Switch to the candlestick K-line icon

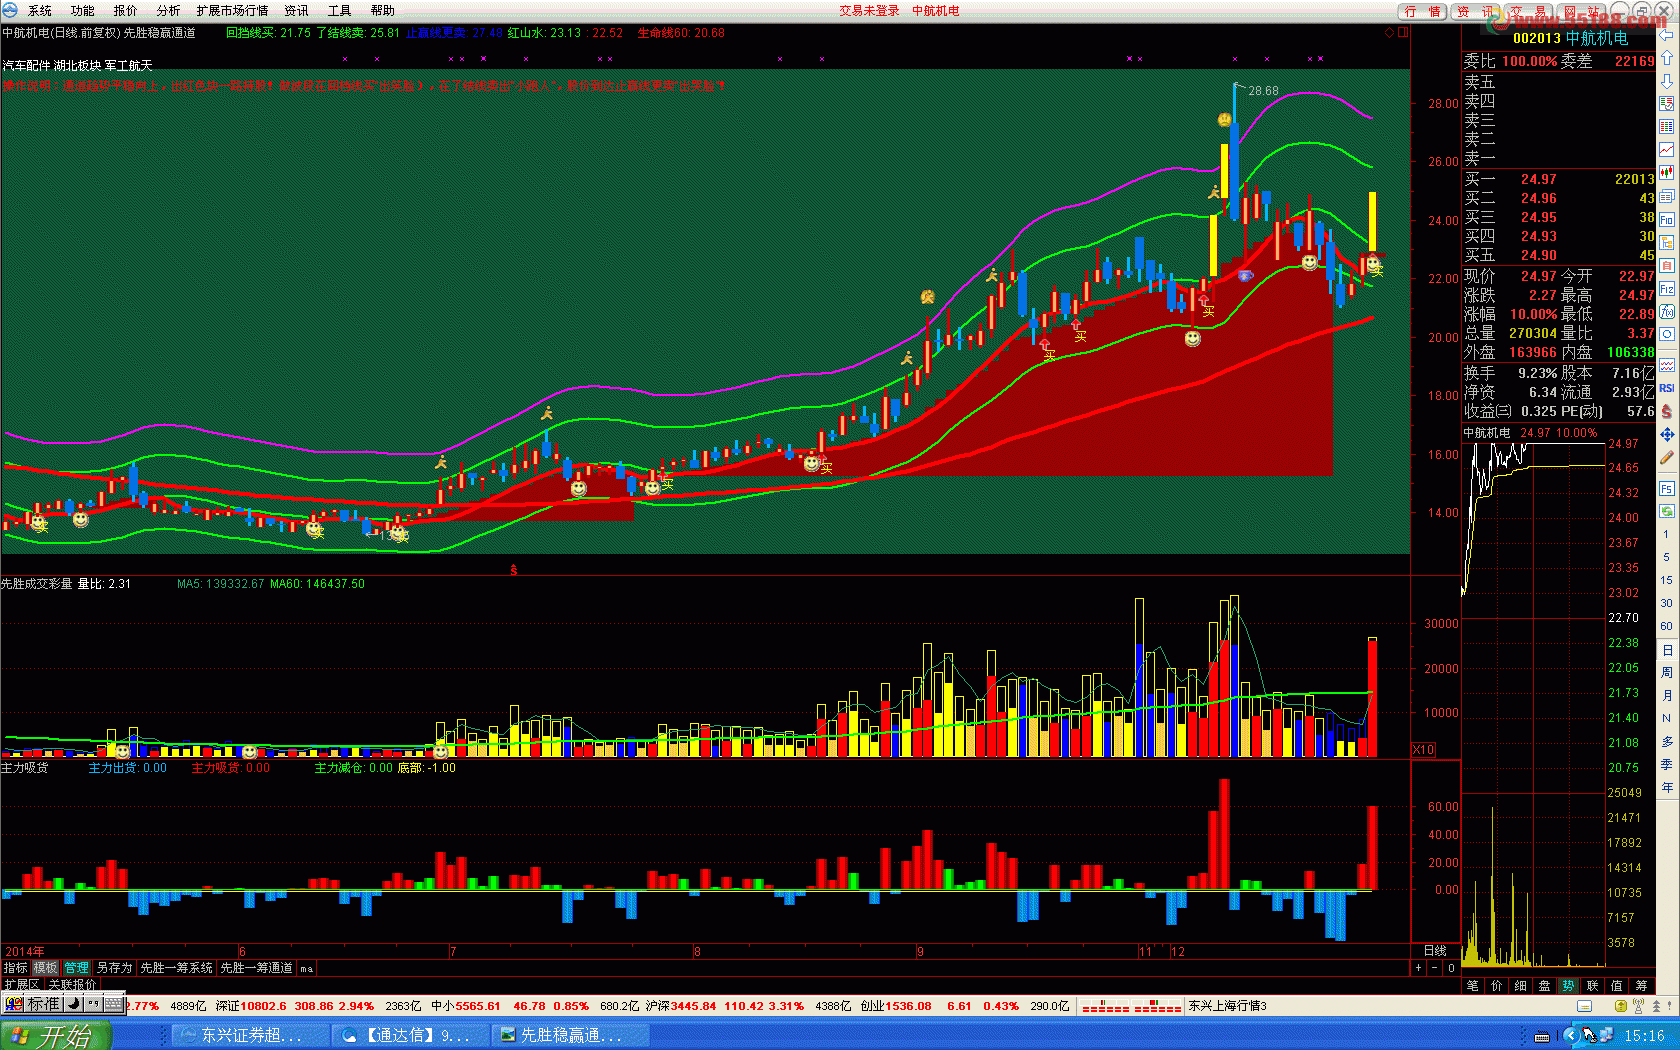(1667, 173)
